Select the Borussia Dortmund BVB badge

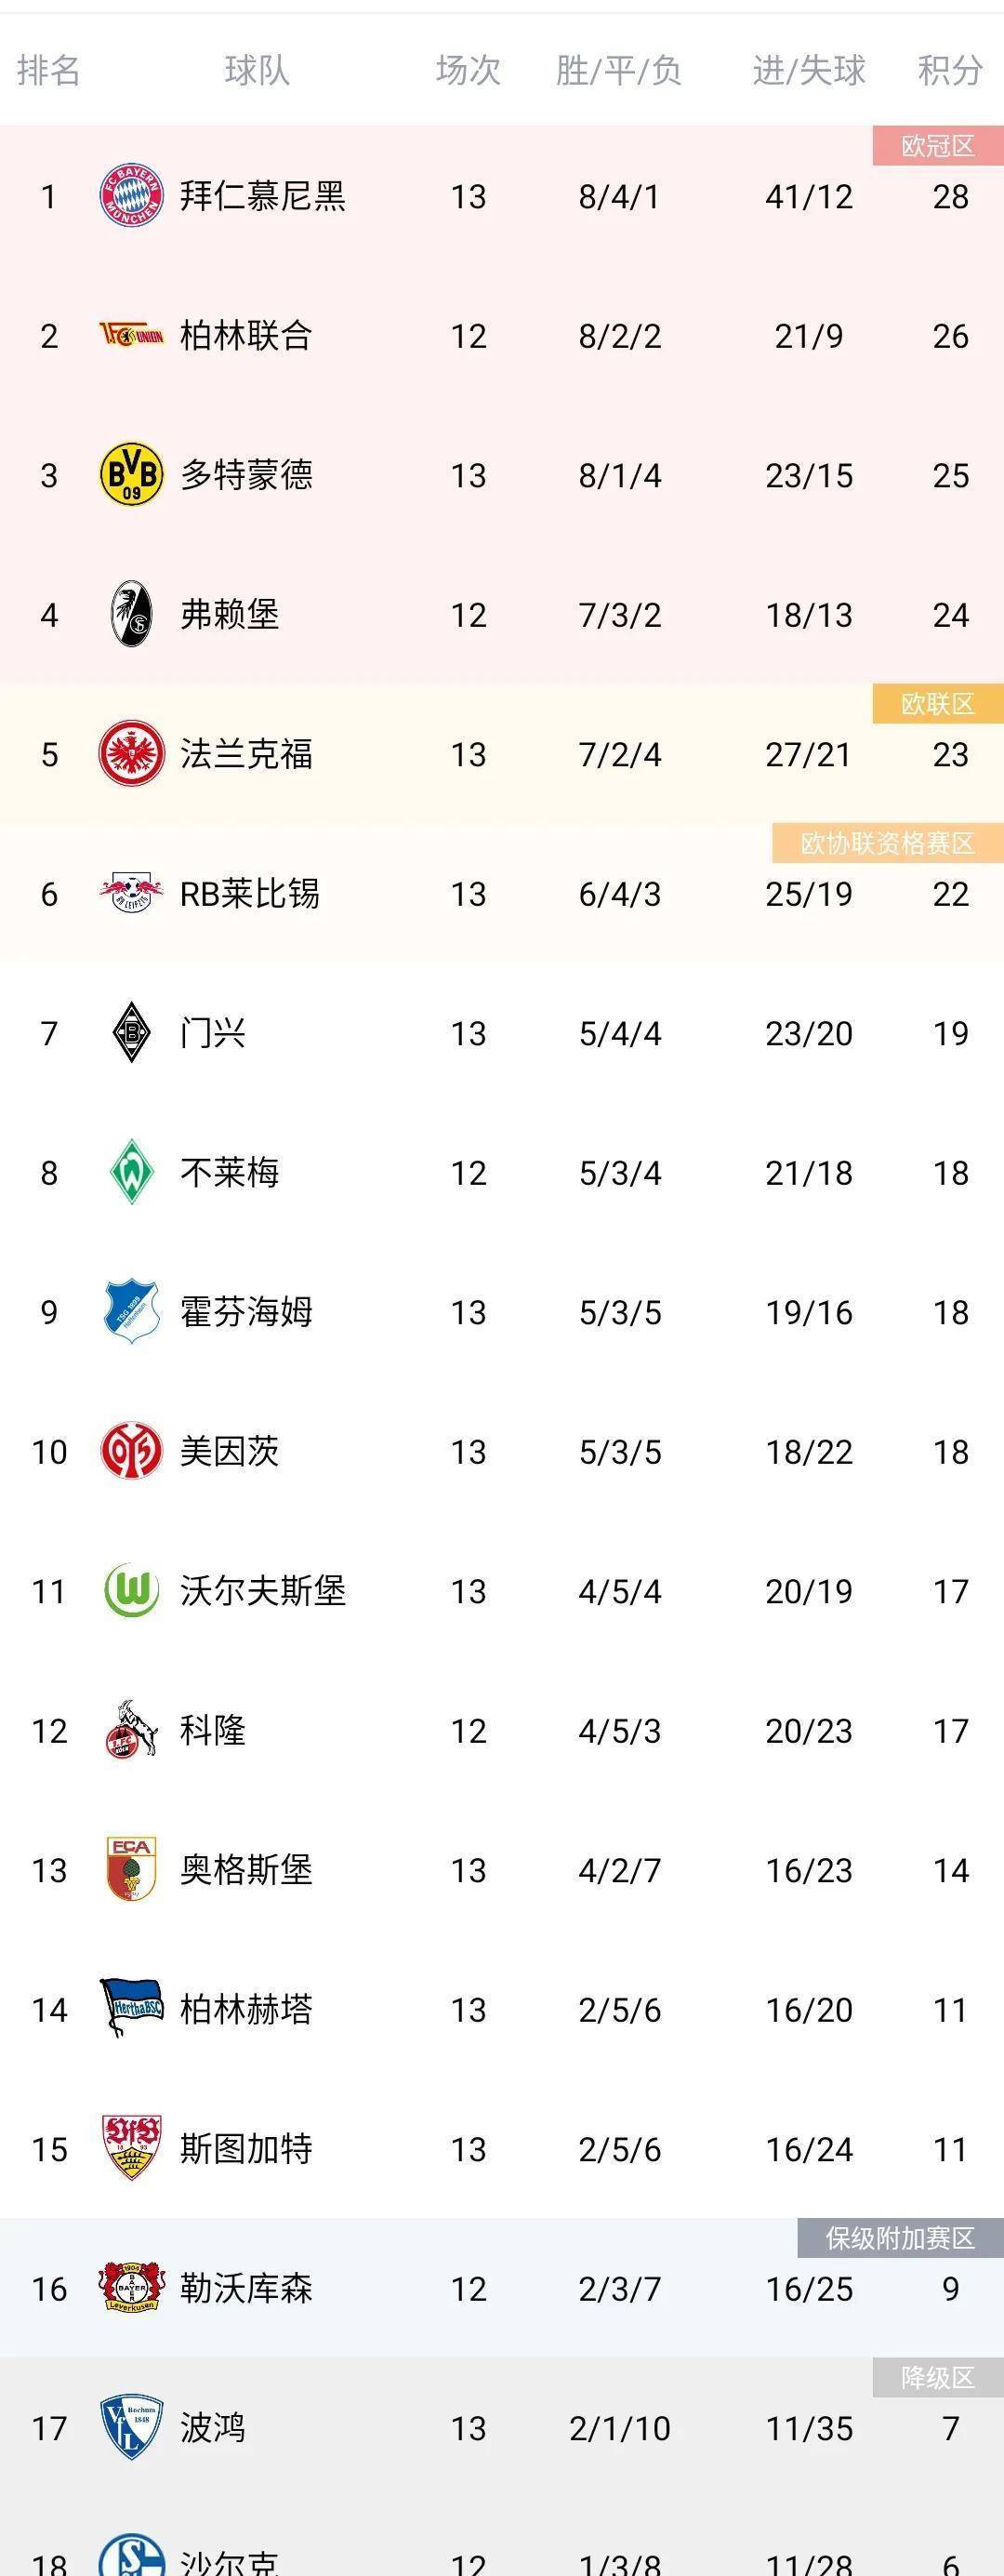click(x=131, y=475)
